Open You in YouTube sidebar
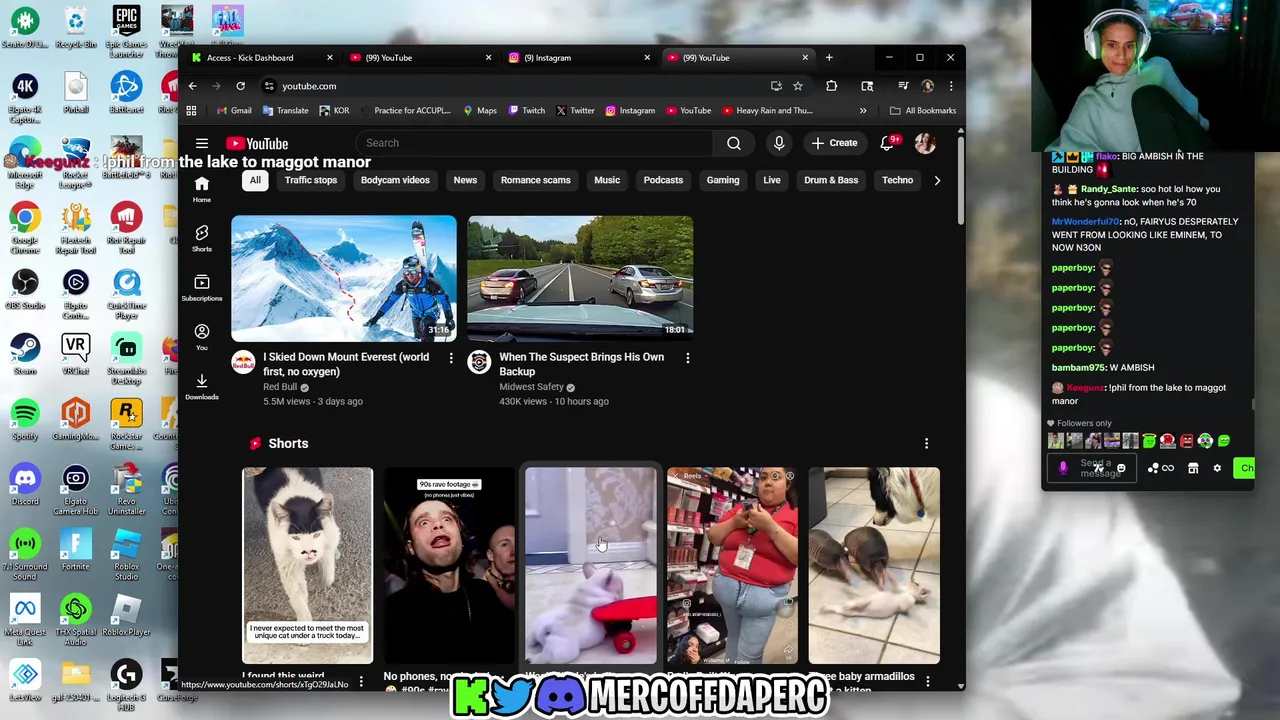The image size is (1280, 720). pos(202,337)
